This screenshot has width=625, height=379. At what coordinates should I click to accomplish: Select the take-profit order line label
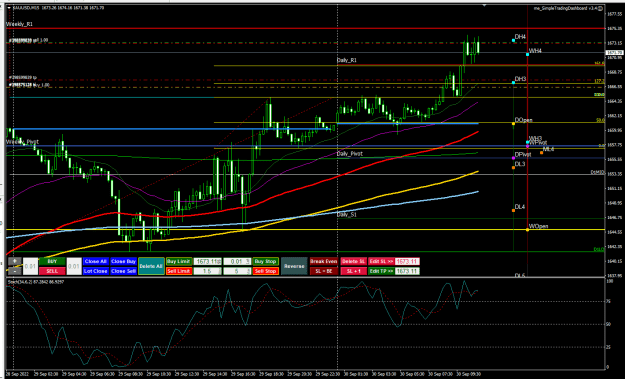[23, 78]
